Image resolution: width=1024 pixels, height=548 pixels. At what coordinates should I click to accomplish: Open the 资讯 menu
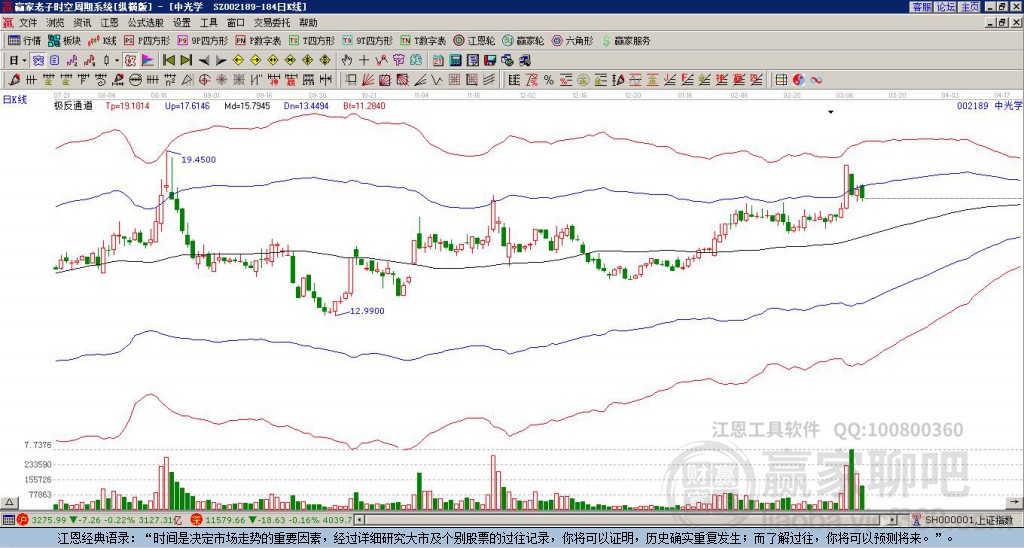pyautogui.click(x=82, y=23)
